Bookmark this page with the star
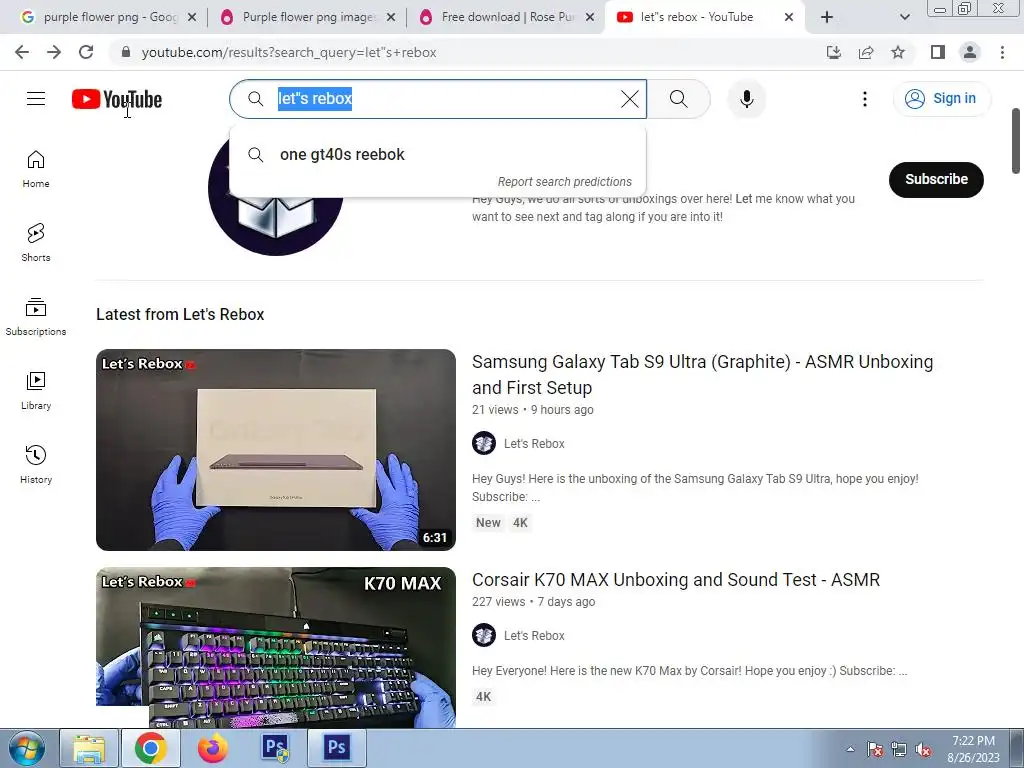The height and width of the screenshot is (768, 1024). point(898,52)
